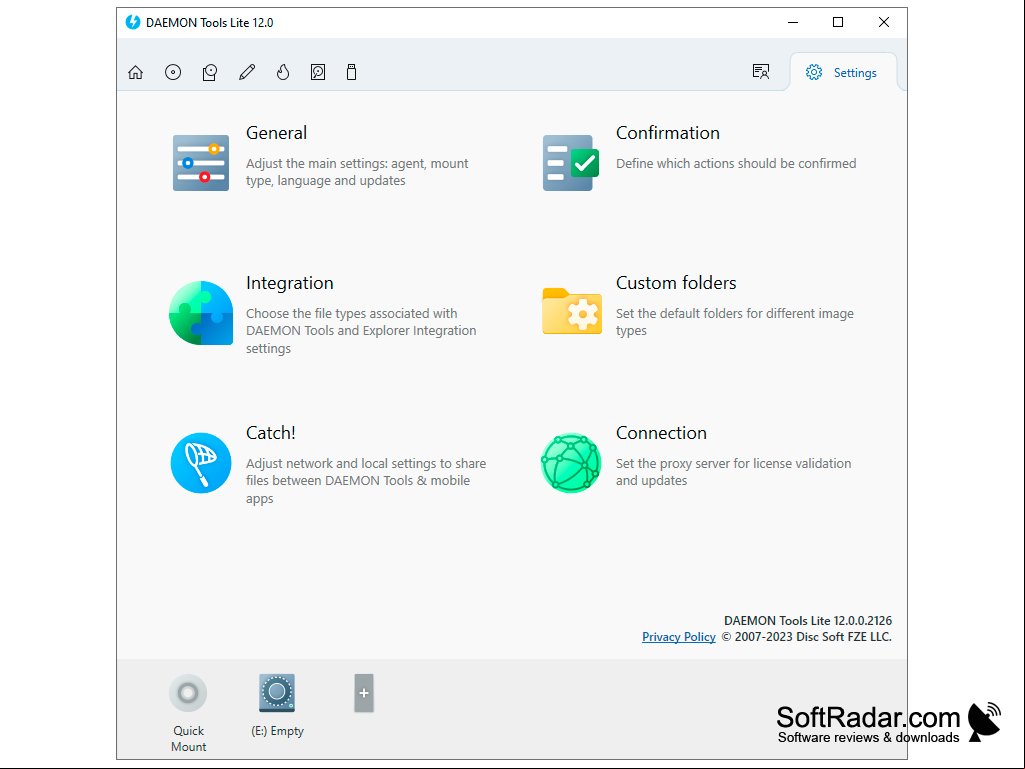Close the DAEMON Tools Lite window
1025x769 pixels.
[x=884, y=22]
